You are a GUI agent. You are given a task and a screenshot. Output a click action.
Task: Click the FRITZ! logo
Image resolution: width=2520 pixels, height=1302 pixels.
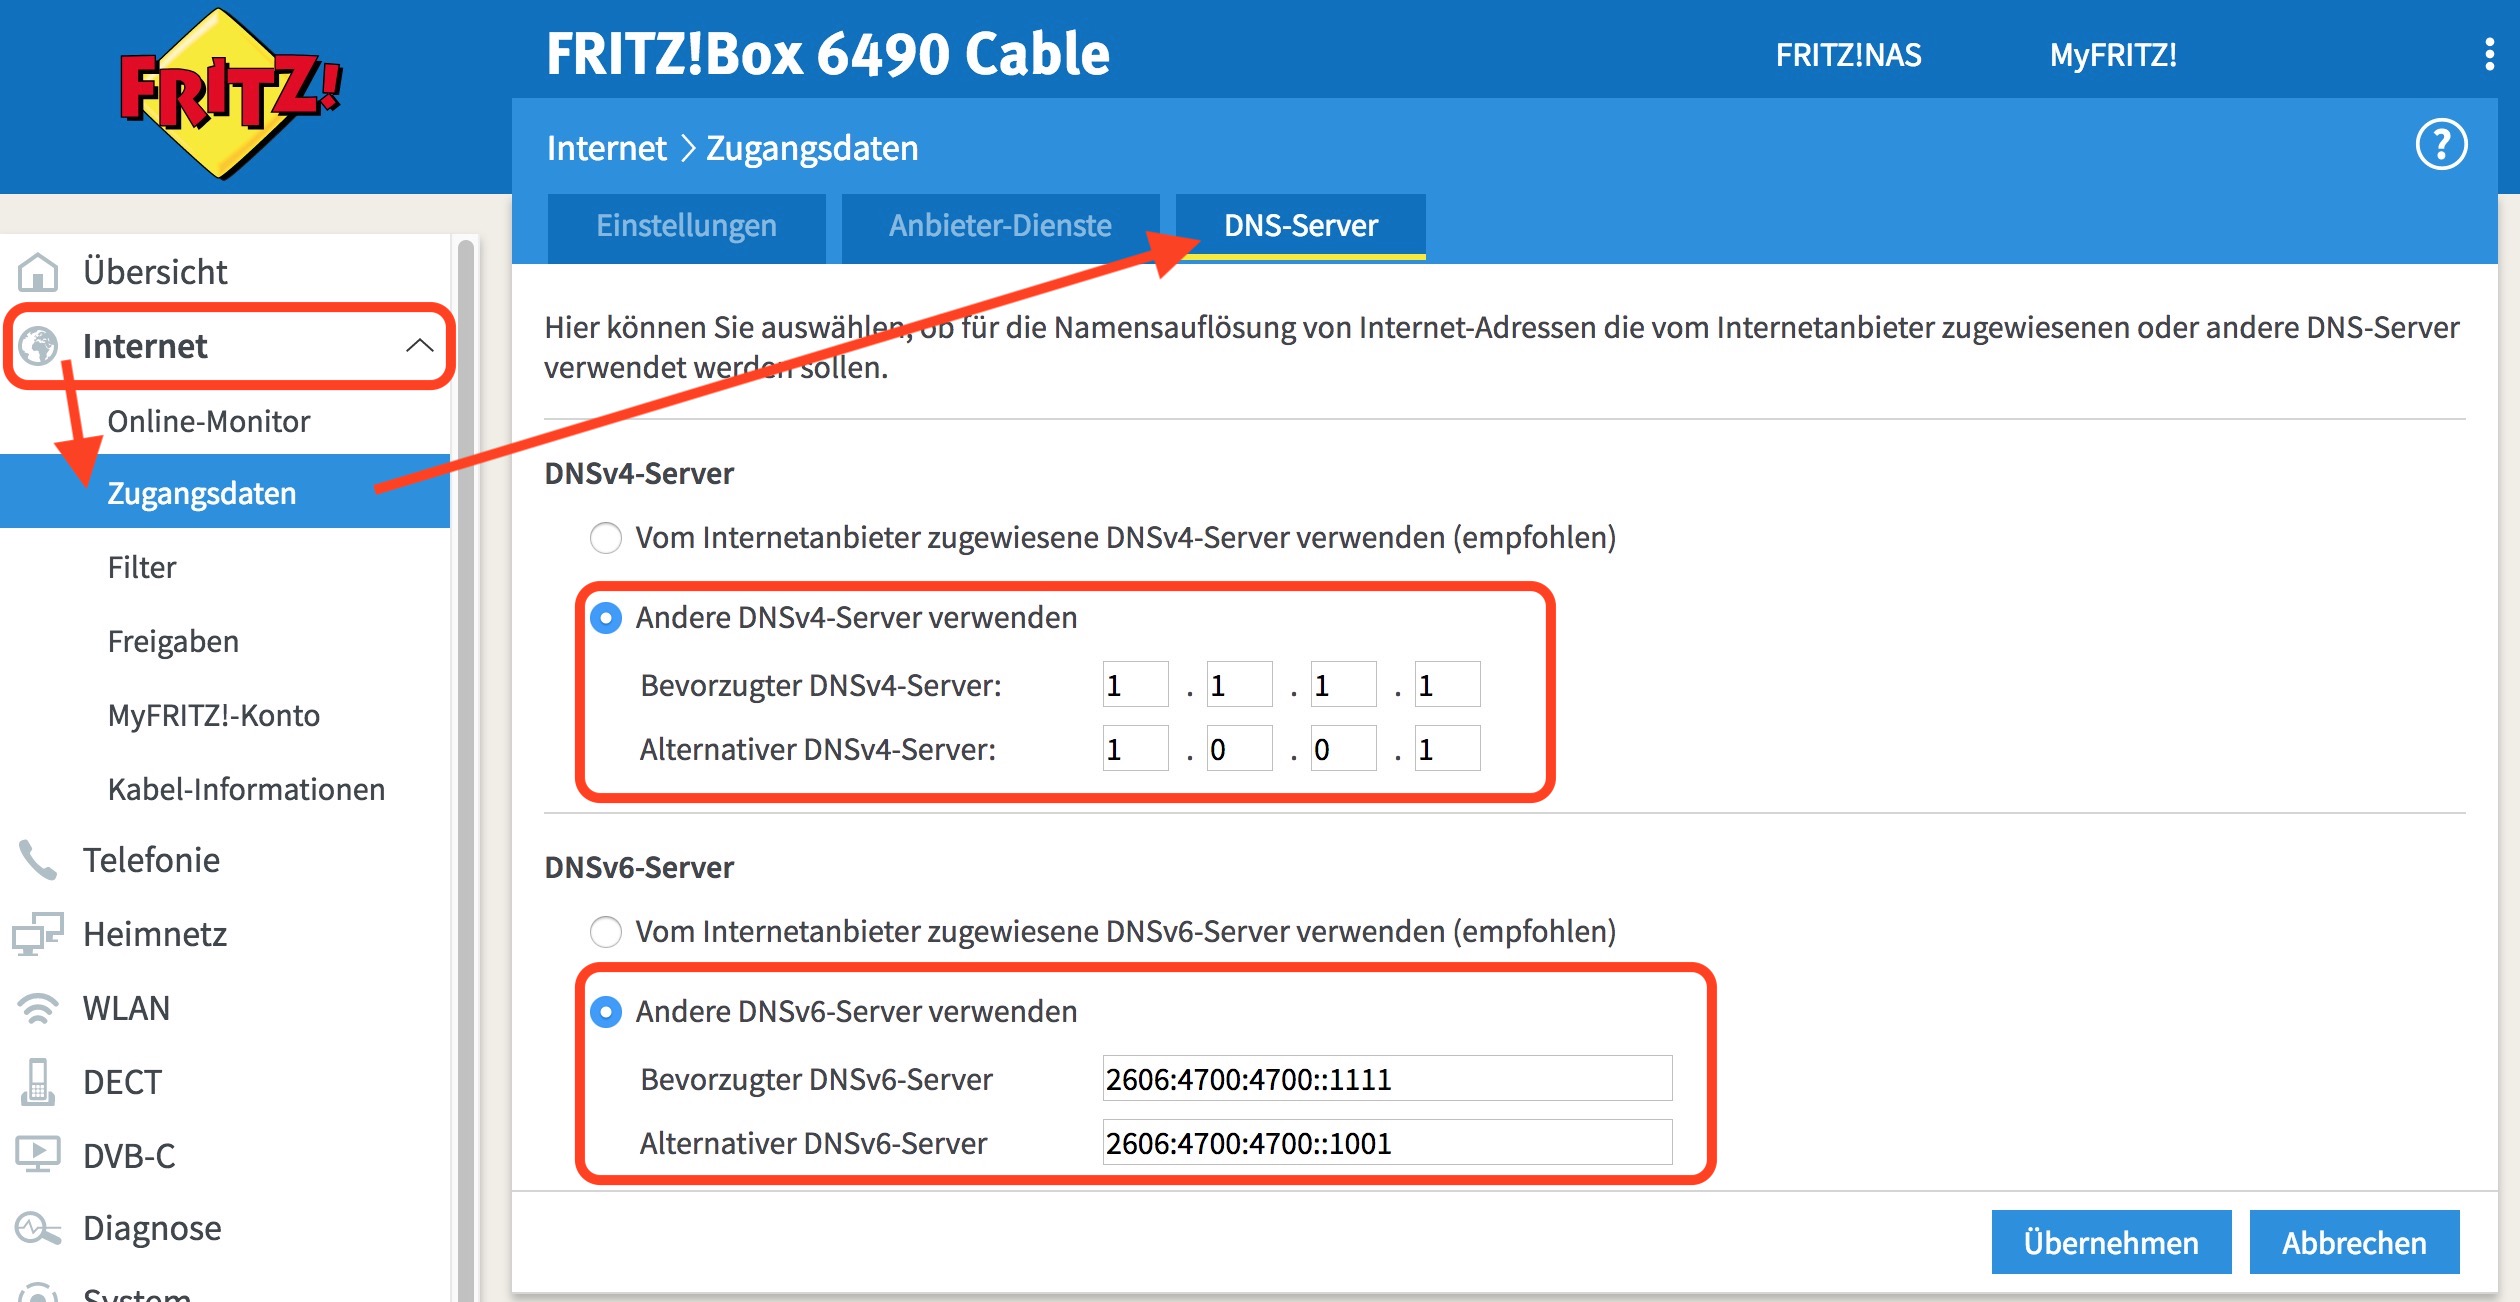click(230, 94)
